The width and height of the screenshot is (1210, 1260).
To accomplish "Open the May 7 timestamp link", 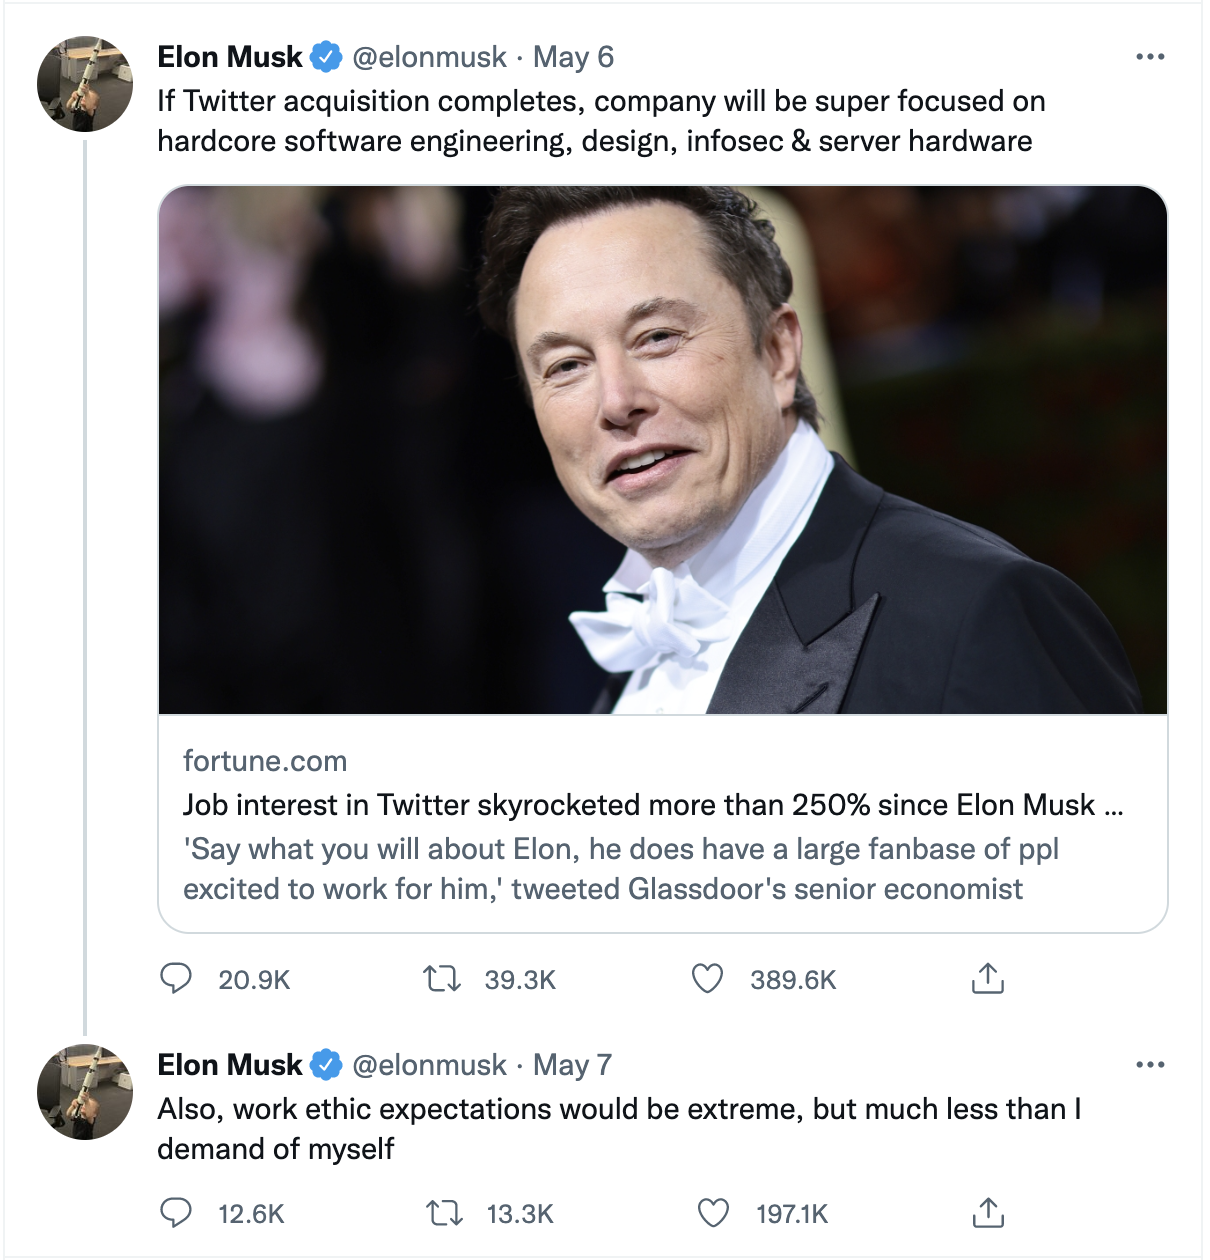I will tap(572, 1065).
